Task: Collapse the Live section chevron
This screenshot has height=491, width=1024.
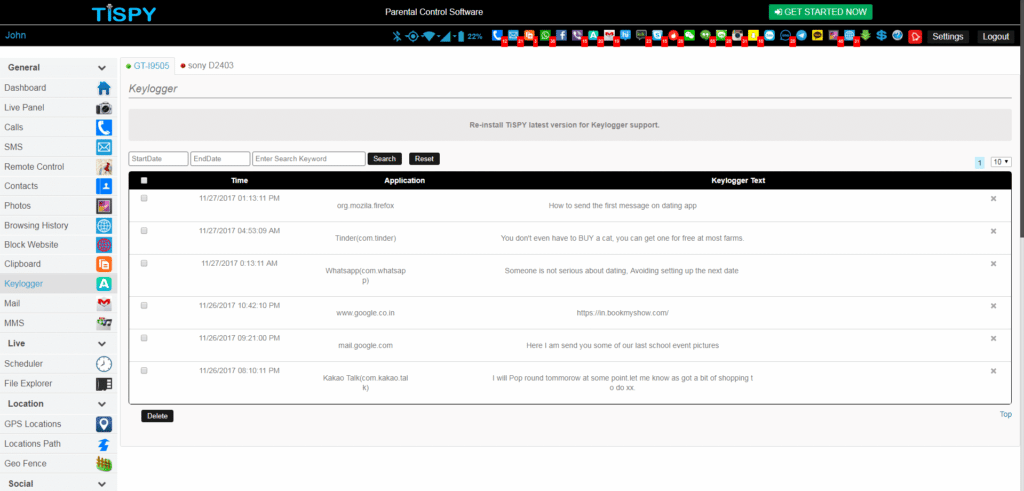Action: (102, 343)
